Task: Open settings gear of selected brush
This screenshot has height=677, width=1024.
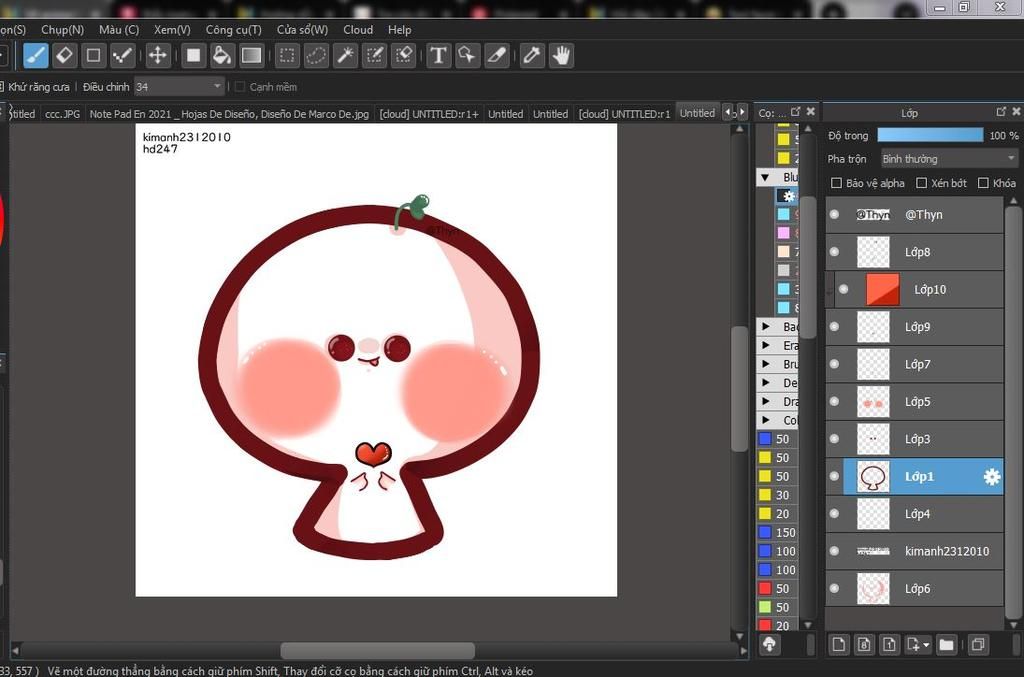Action: click(x=788, y=196)
